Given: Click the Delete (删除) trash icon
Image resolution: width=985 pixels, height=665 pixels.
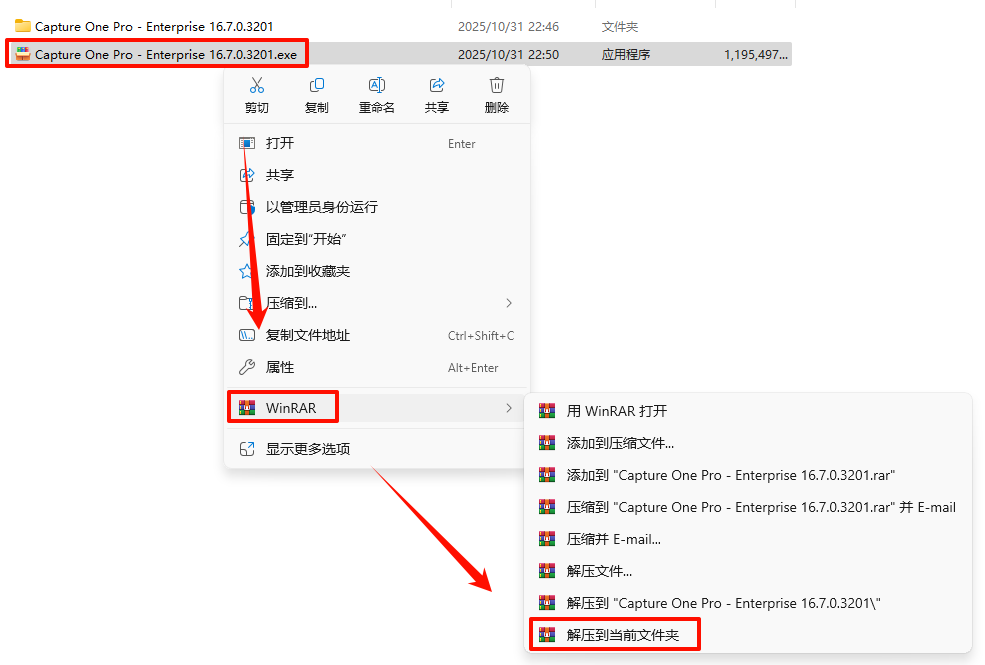Looking at the screenshot, I should 496,85.
